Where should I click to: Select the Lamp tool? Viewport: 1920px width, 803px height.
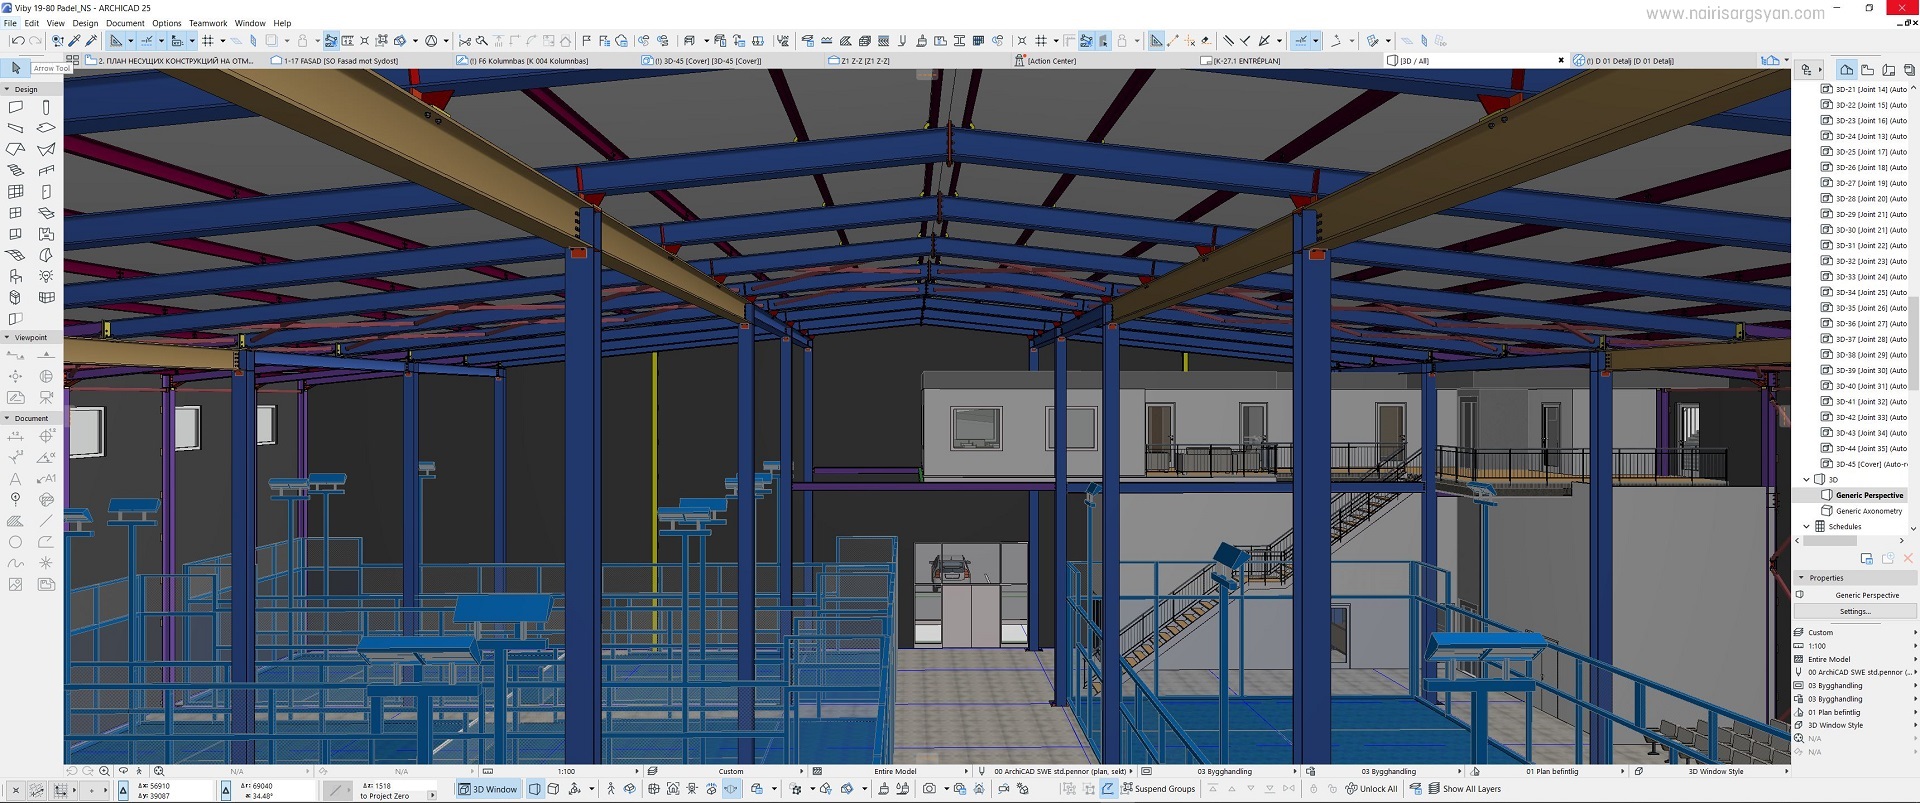46,276
